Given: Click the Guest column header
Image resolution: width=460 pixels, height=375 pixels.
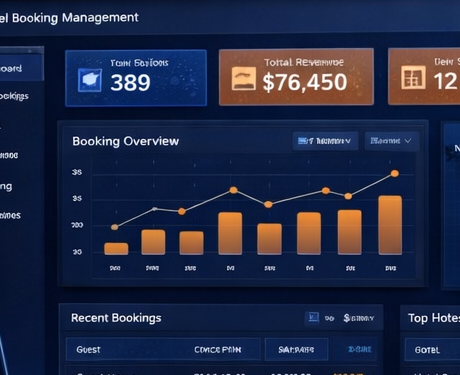Looking at the screenshot, I should pos(88,350).
